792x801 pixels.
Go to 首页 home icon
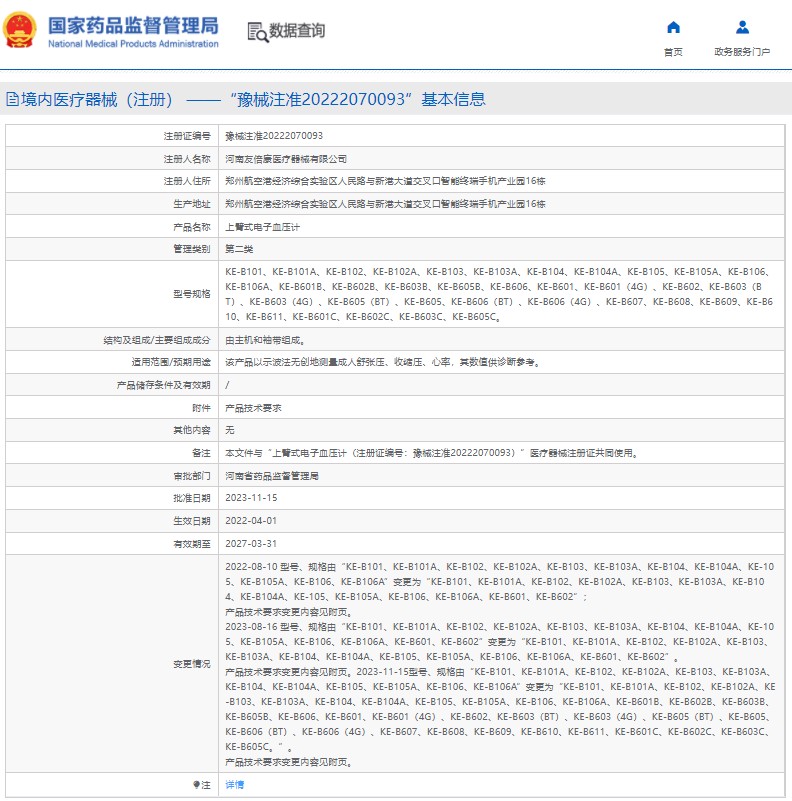click(673, 27)
